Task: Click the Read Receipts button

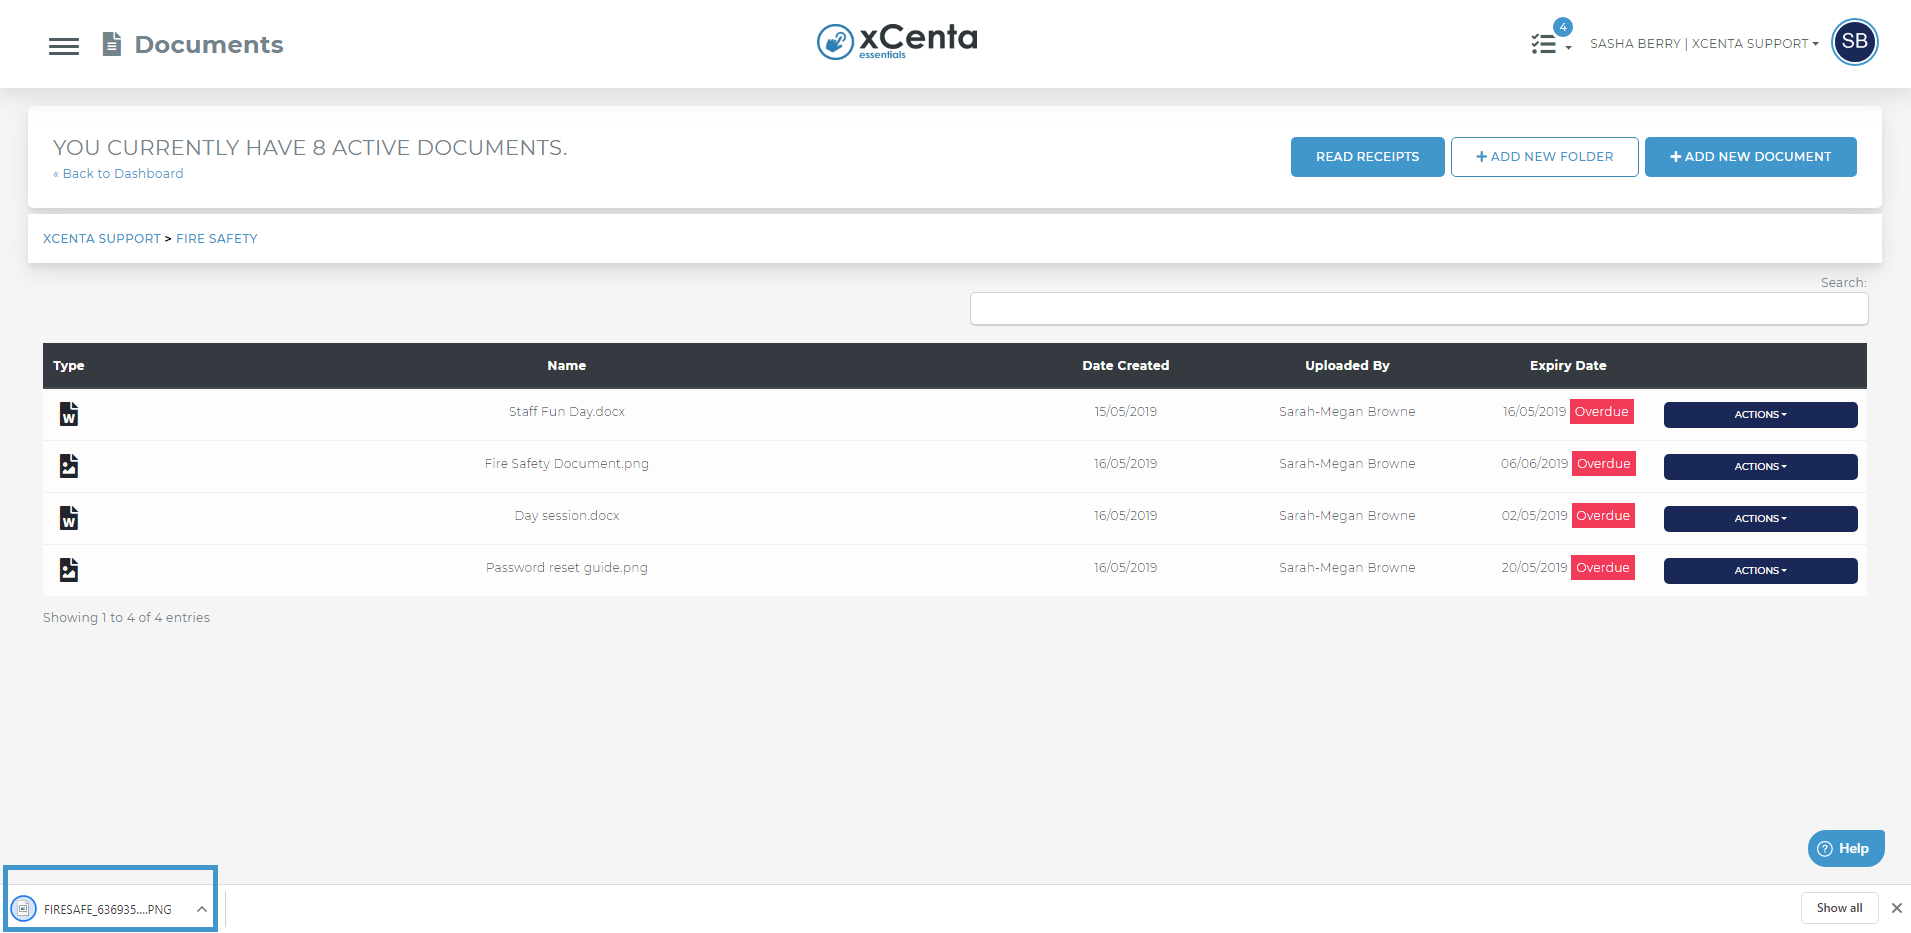Action: click(1367, 157)
